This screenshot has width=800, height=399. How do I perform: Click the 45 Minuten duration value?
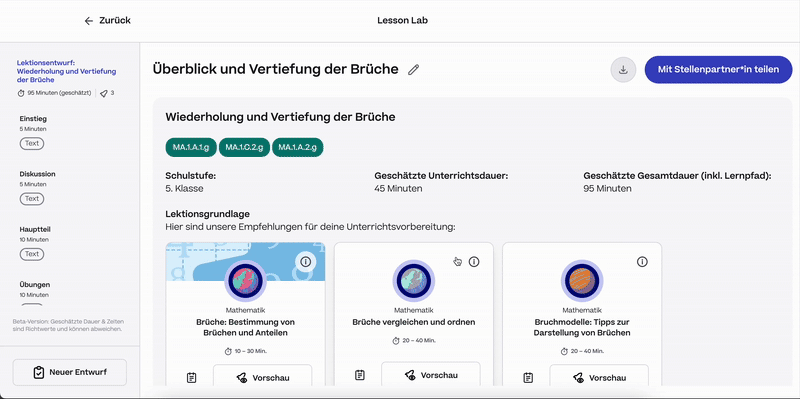pyautogui.click(x=398, y=189)
